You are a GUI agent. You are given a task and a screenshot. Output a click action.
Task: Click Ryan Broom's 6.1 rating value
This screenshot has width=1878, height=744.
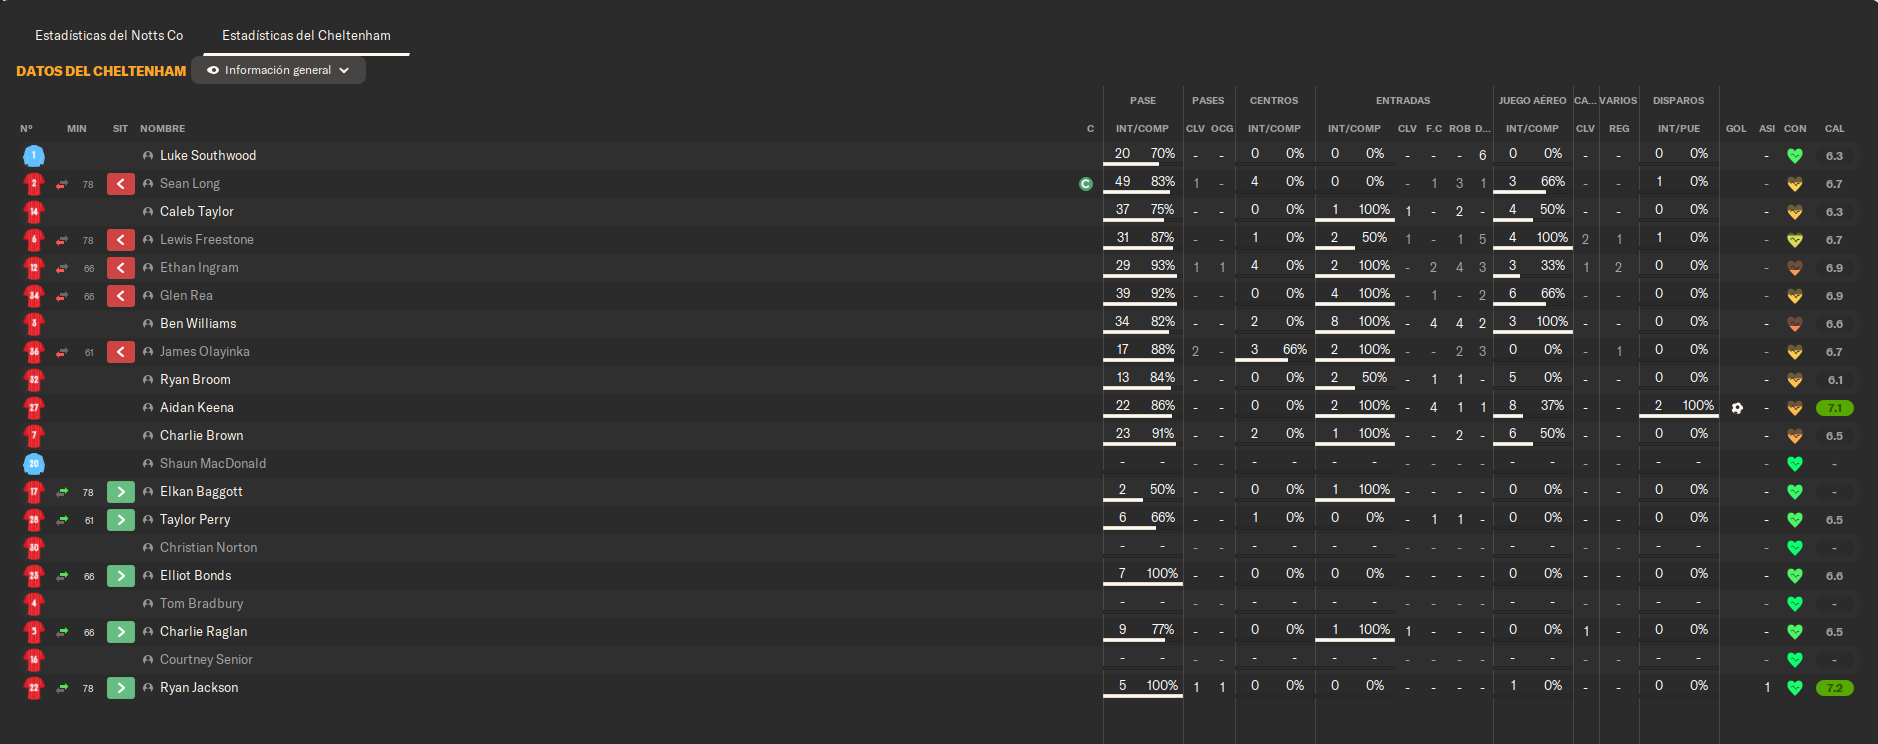click(x=1835, y=380)
